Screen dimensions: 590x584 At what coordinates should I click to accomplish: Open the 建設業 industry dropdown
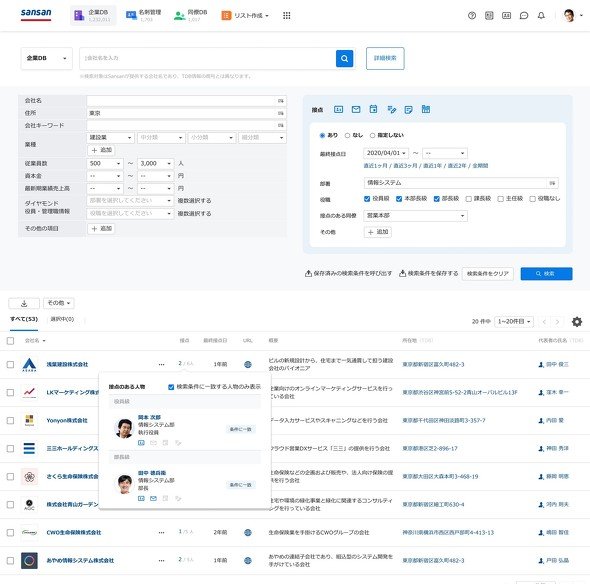(111, 138)
